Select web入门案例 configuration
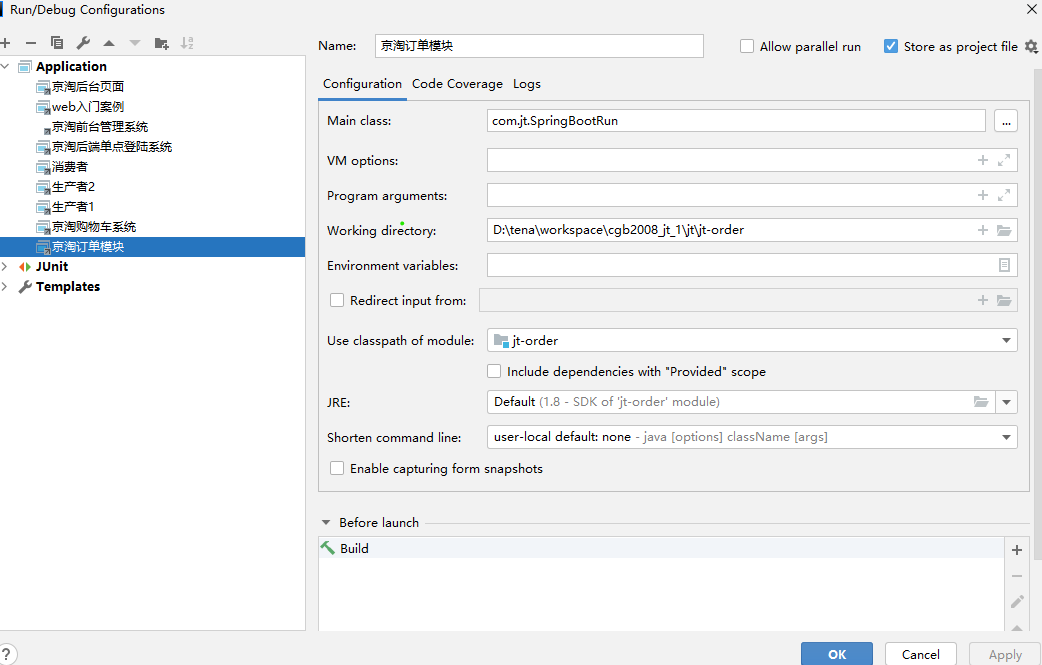The height and width of the screenshot is (665, 1042). pos(88,106)
